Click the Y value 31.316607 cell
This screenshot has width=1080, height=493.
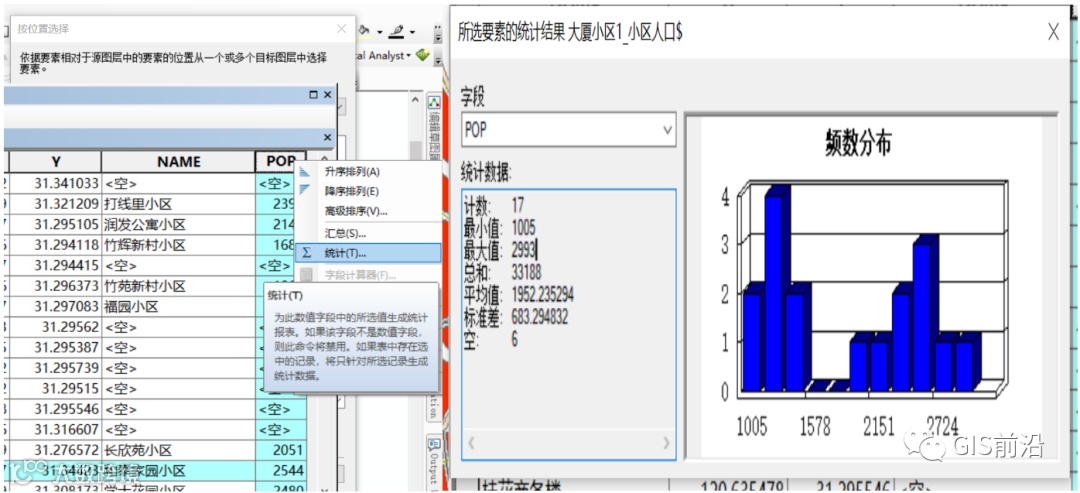(55, 430)
